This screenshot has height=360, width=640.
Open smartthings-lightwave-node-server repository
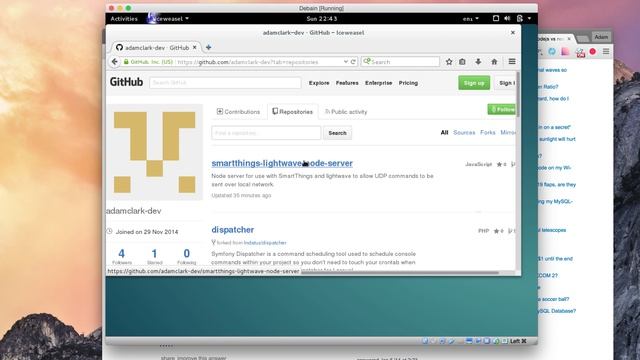pyautogui.click(x=282, y=163)
